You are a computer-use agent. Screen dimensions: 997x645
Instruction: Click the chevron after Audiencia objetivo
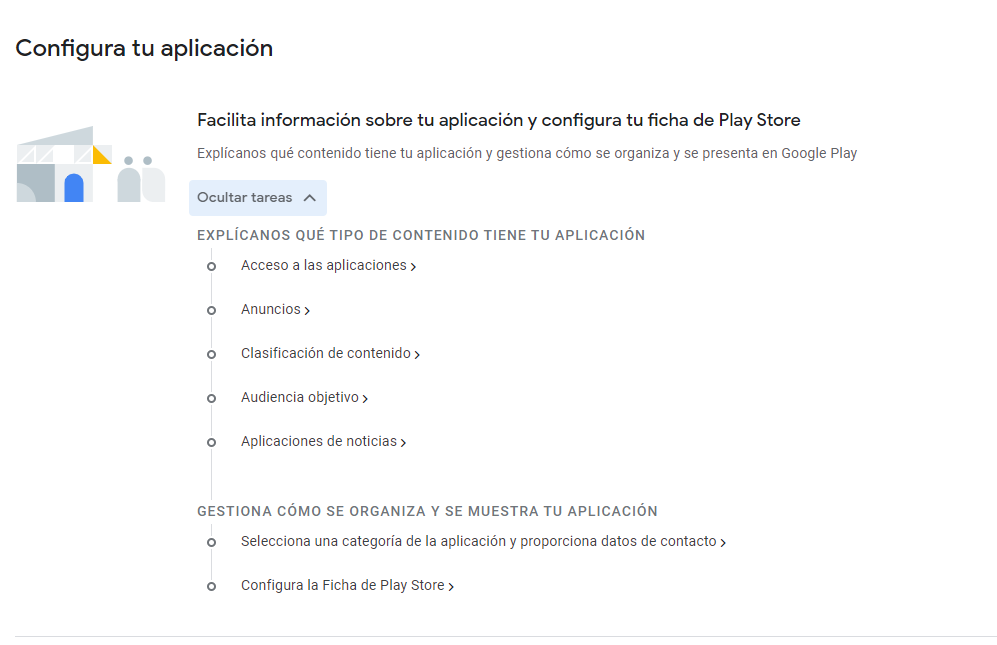coord(365,399)
